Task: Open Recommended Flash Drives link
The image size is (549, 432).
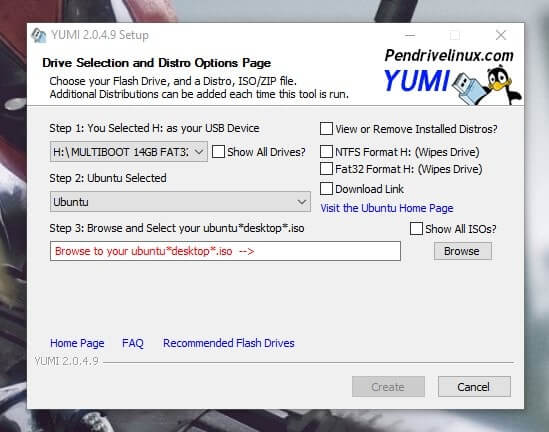Action: (x=229, y=343)
